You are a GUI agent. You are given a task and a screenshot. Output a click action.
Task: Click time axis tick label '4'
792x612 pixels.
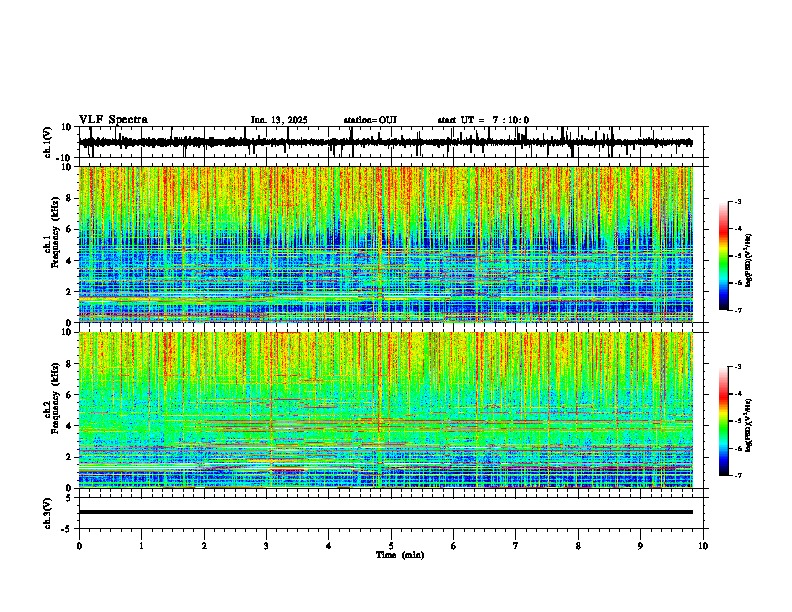[x=329, y=546]
